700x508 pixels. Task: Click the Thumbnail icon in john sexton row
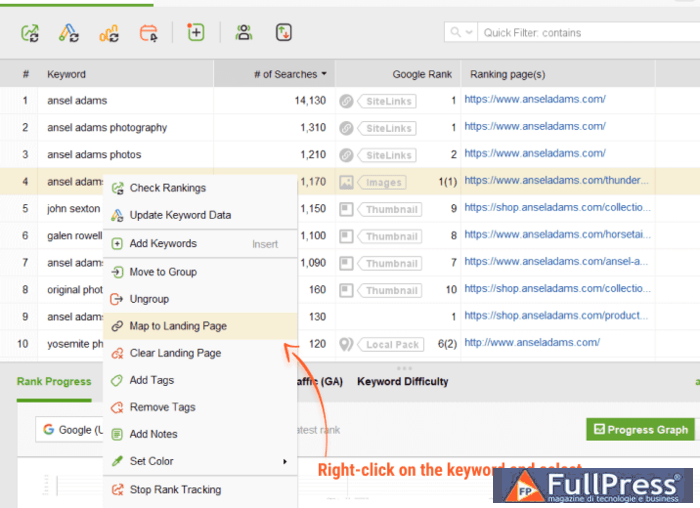tap(346, 209)
